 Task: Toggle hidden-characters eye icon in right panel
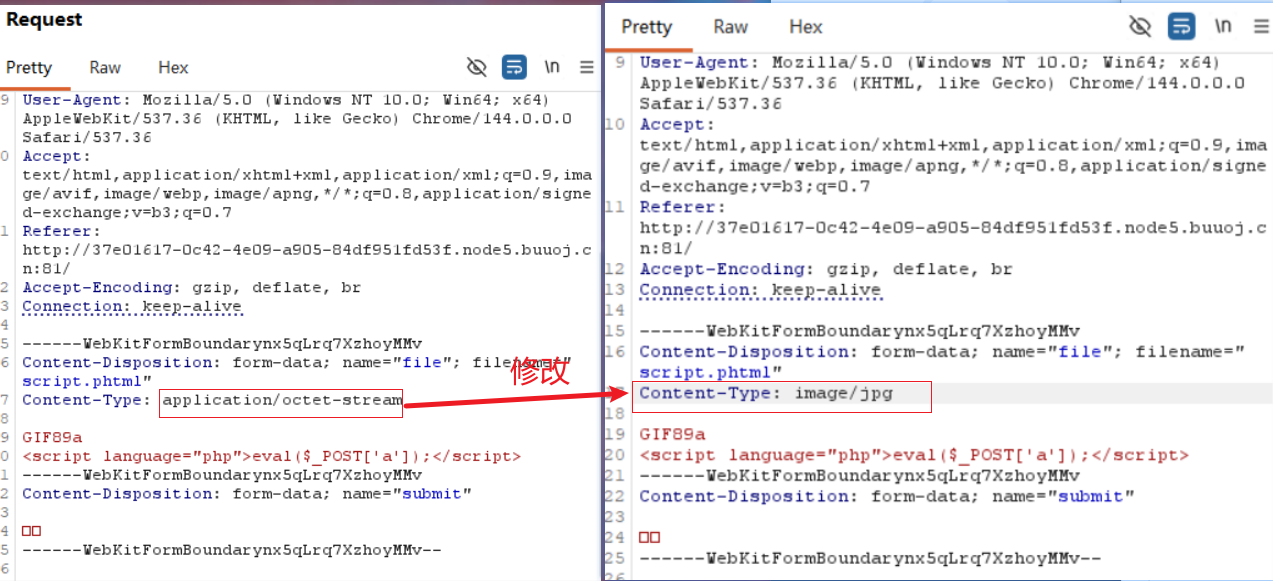1140,26
